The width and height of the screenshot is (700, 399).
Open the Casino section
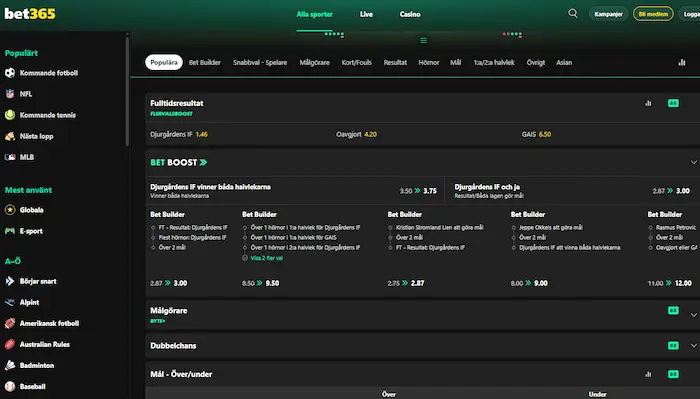410,14
